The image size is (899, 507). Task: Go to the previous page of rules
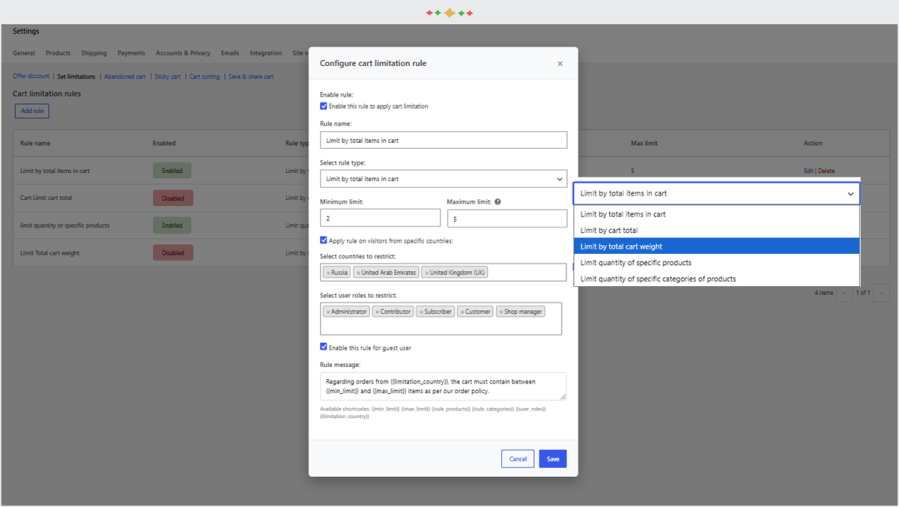point(844,293)
